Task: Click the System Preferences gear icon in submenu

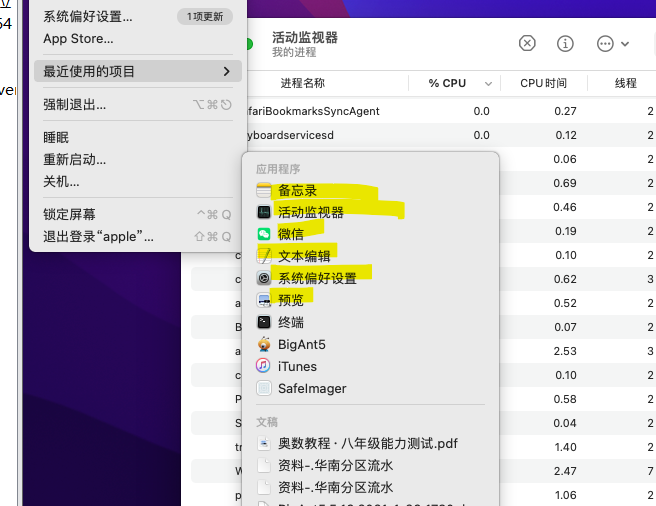Action: tap(264, 278)
